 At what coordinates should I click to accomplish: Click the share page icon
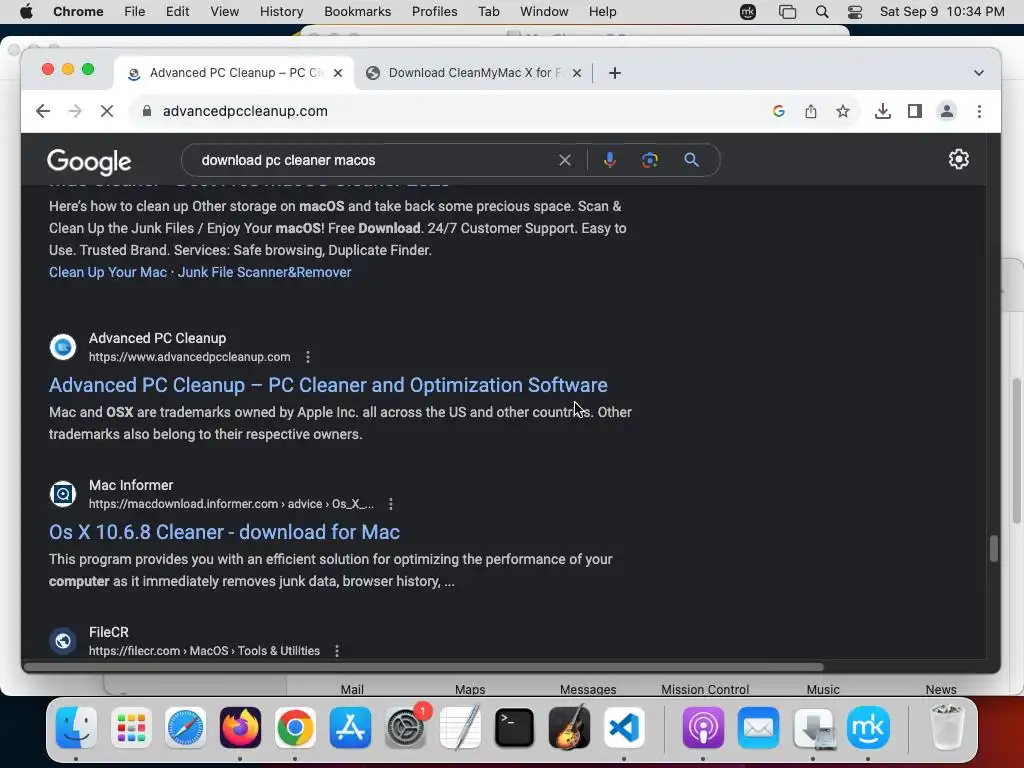coord(810,111)
